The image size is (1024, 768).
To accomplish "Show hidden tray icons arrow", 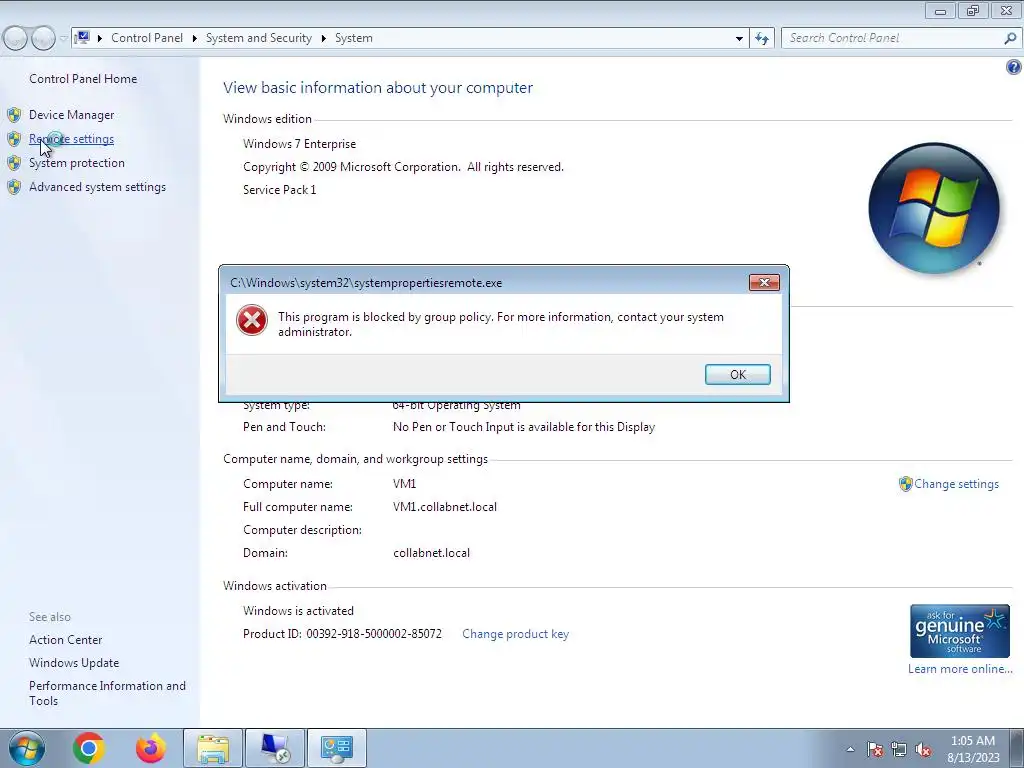I will [850, 750].
